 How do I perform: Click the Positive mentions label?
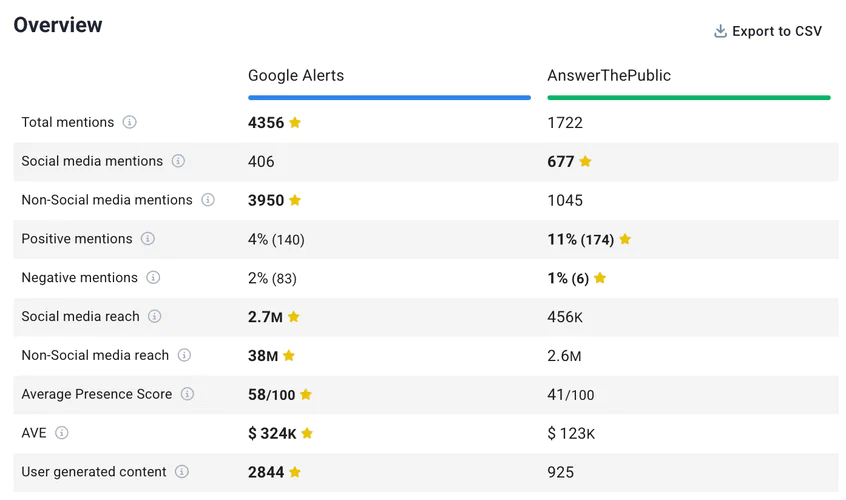[77, 239]
